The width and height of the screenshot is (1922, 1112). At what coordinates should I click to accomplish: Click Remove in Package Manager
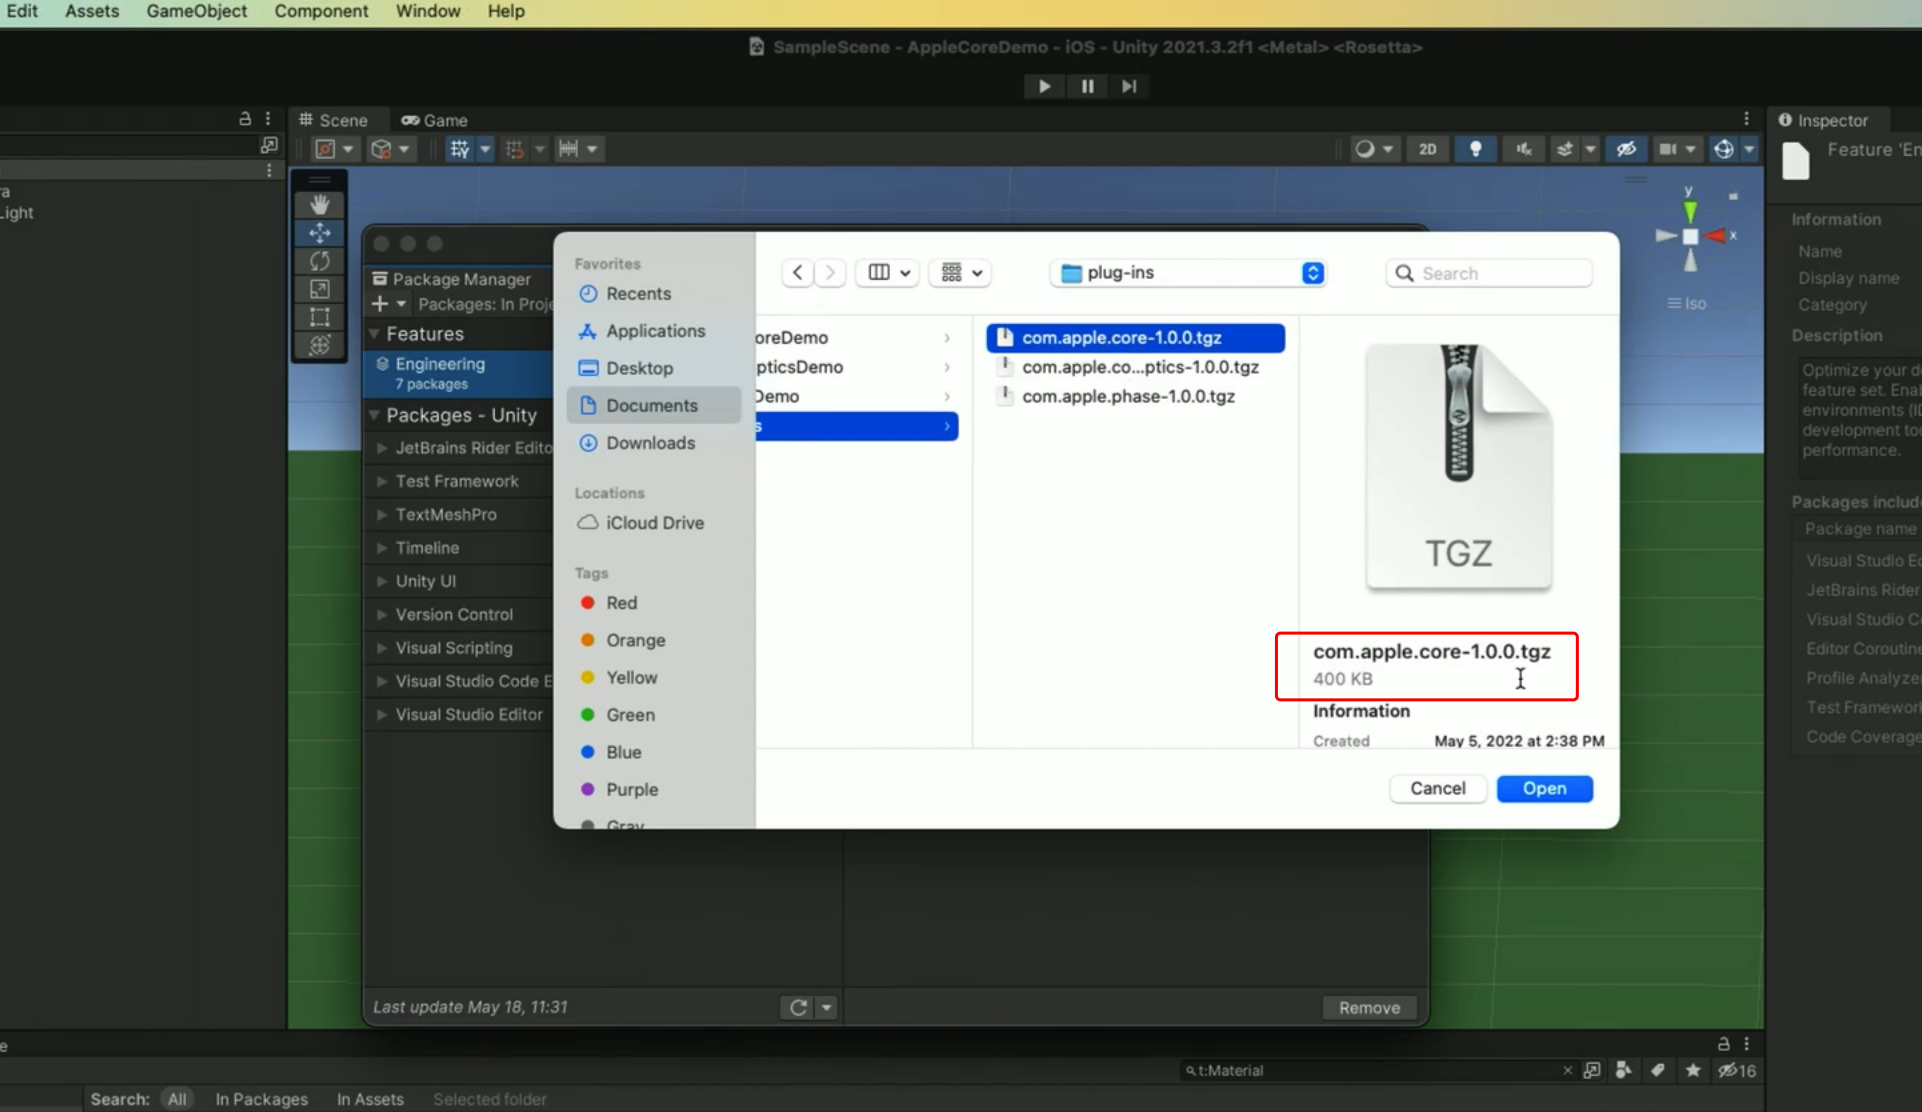tap(1369, 1008)
